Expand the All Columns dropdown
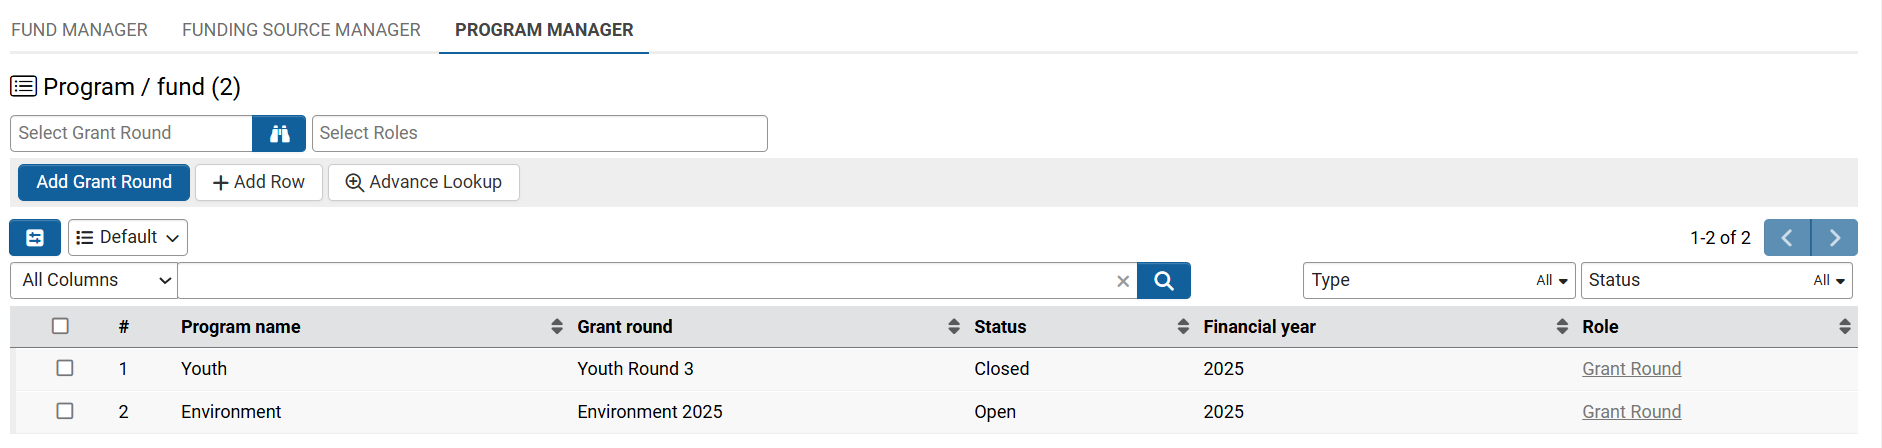The height and width of the screenshot is (448, 1882). click(x=94, y=281)
